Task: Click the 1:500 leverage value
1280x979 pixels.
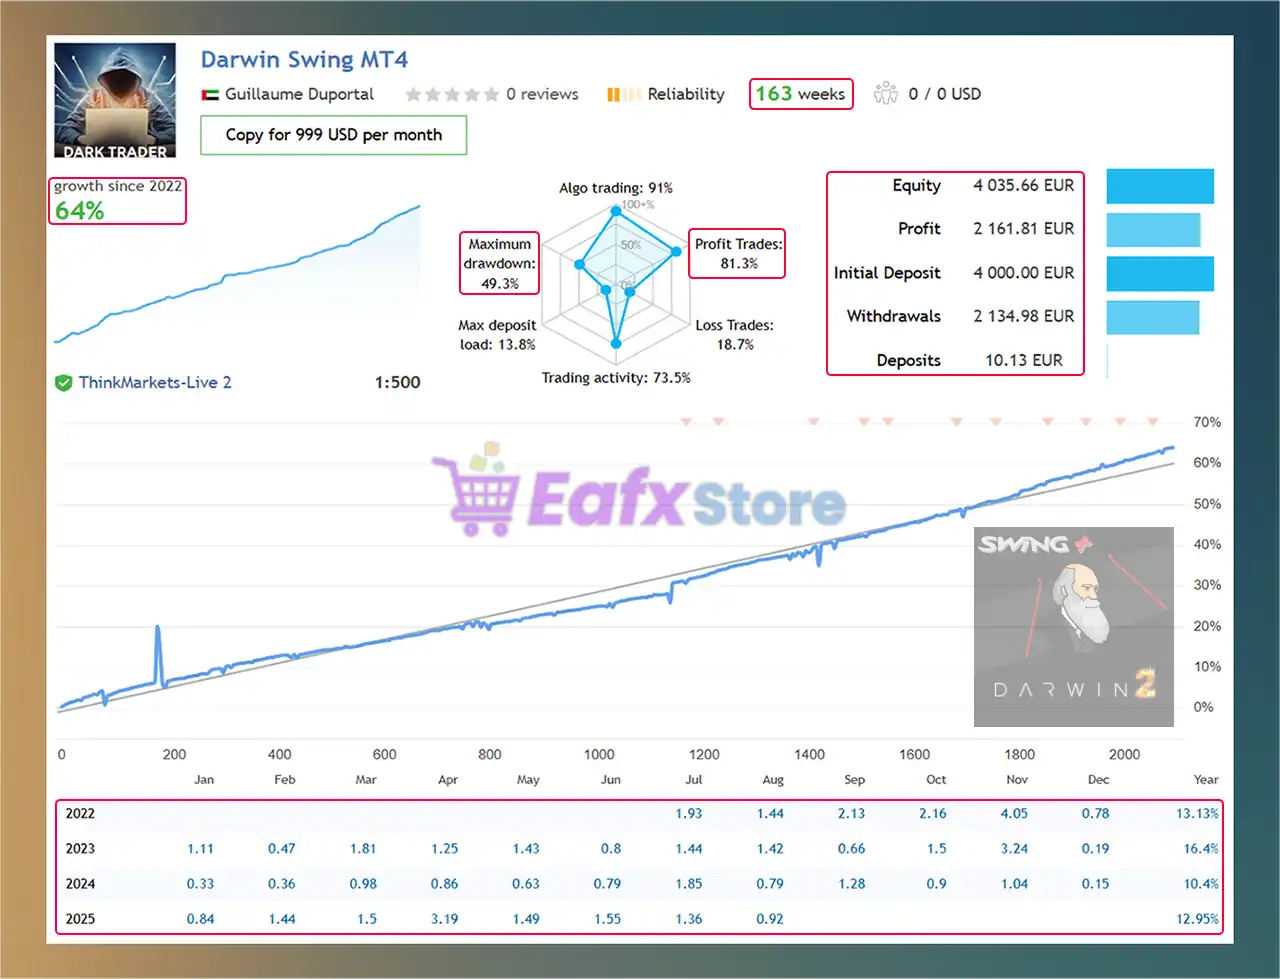Action: click(x=398, y=382)
